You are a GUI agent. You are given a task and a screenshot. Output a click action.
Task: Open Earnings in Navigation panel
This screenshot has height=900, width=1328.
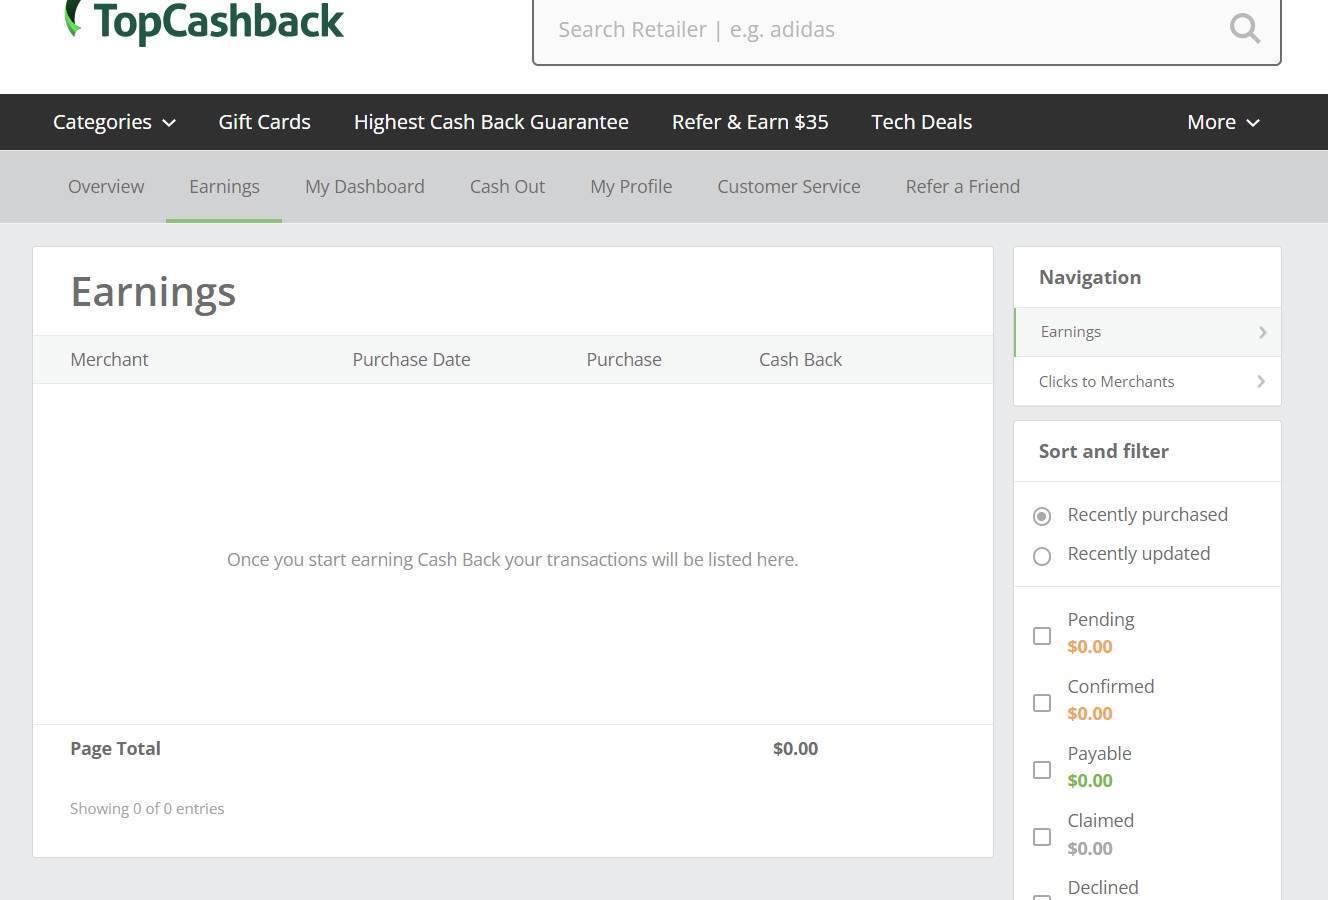click(1147, 332)
